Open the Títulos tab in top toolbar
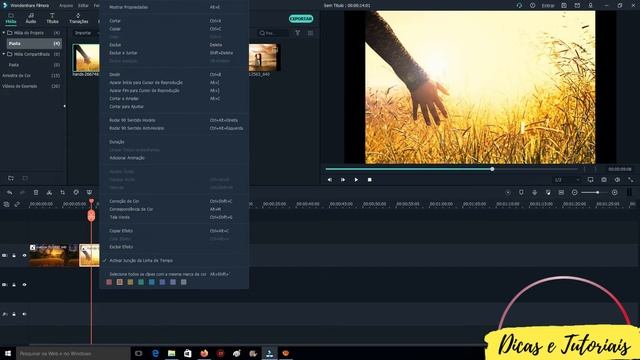 point(52,18)
